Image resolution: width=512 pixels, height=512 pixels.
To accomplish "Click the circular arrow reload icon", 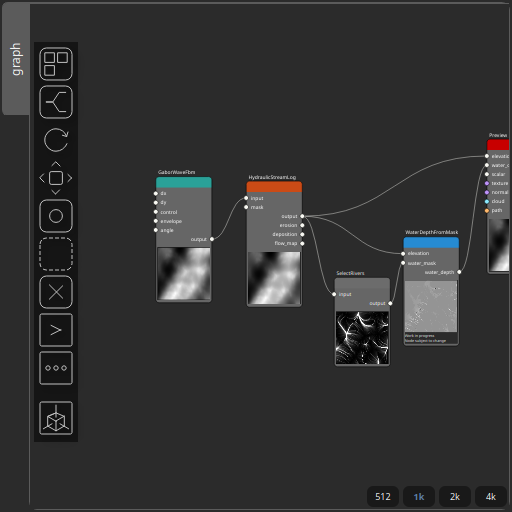I will click(56, 140).
